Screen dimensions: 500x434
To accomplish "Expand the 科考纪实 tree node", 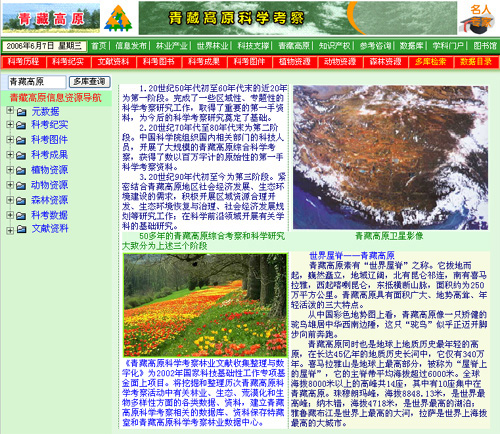I will [10, 125].
